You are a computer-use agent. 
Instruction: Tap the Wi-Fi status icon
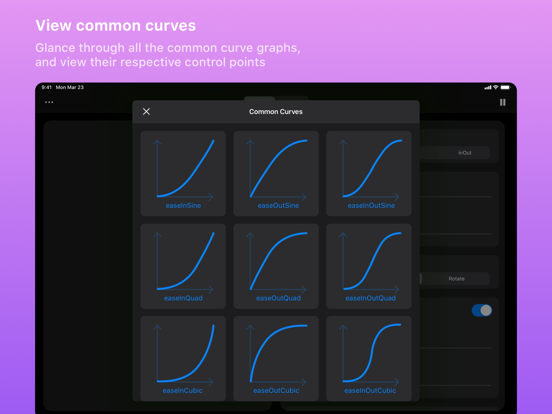coord(496,87)
